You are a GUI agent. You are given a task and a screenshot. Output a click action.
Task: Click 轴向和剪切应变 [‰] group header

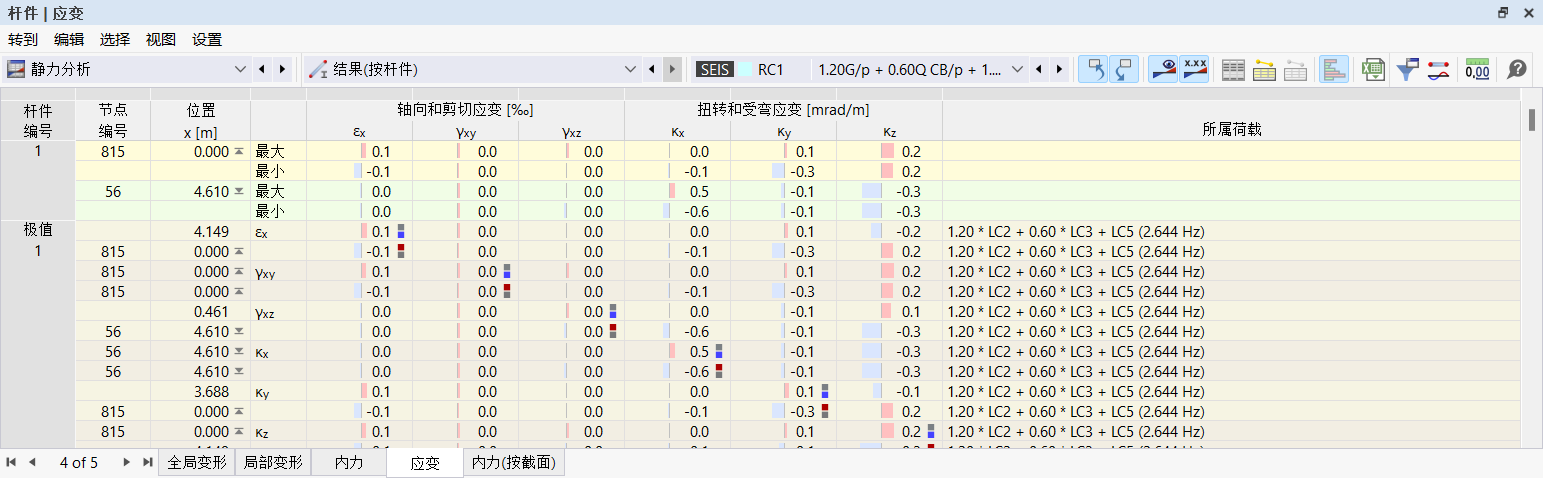[465, 110]
